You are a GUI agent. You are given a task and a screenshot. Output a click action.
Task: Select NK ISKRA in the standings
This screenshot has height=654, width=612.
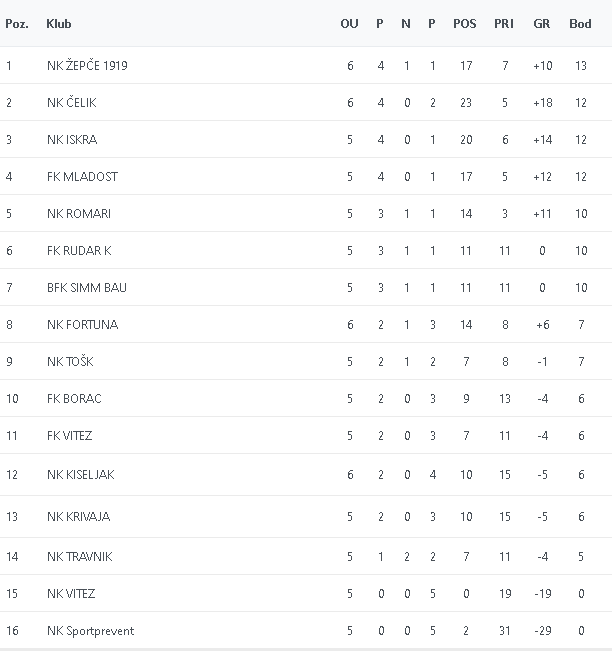click(x=72, y=140)
